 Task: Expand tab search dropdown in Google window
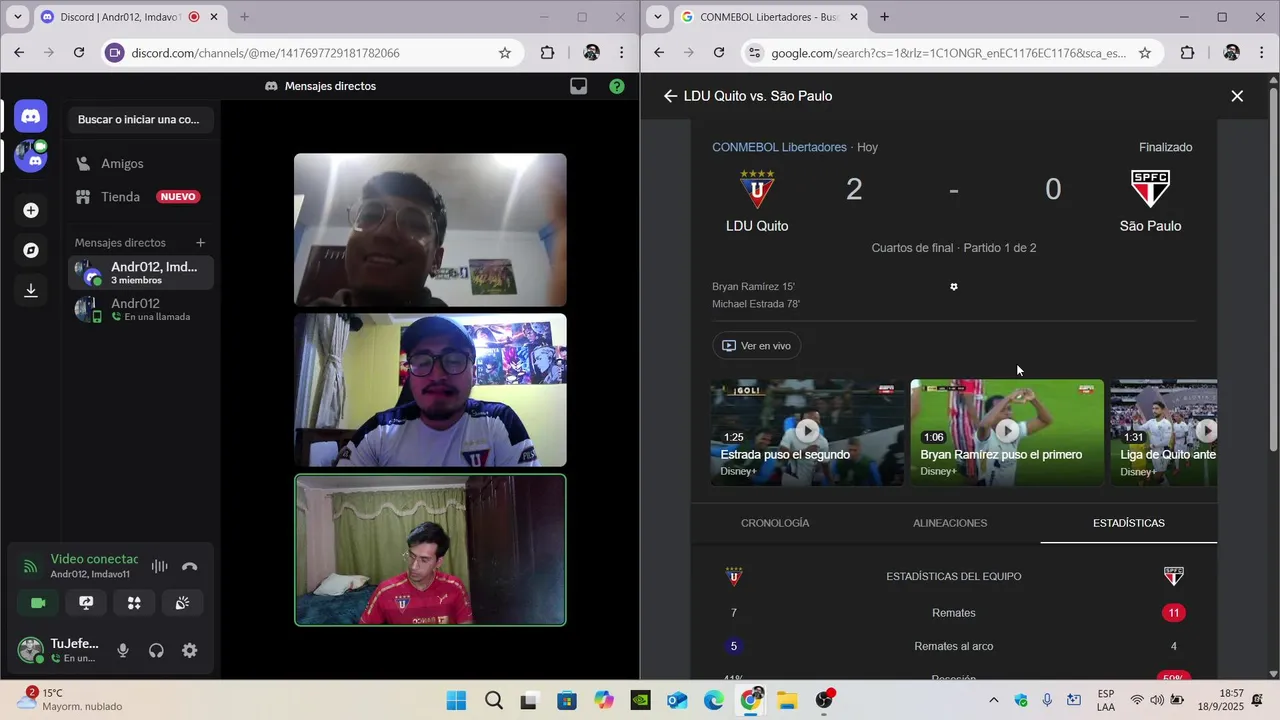click(657, 17)
